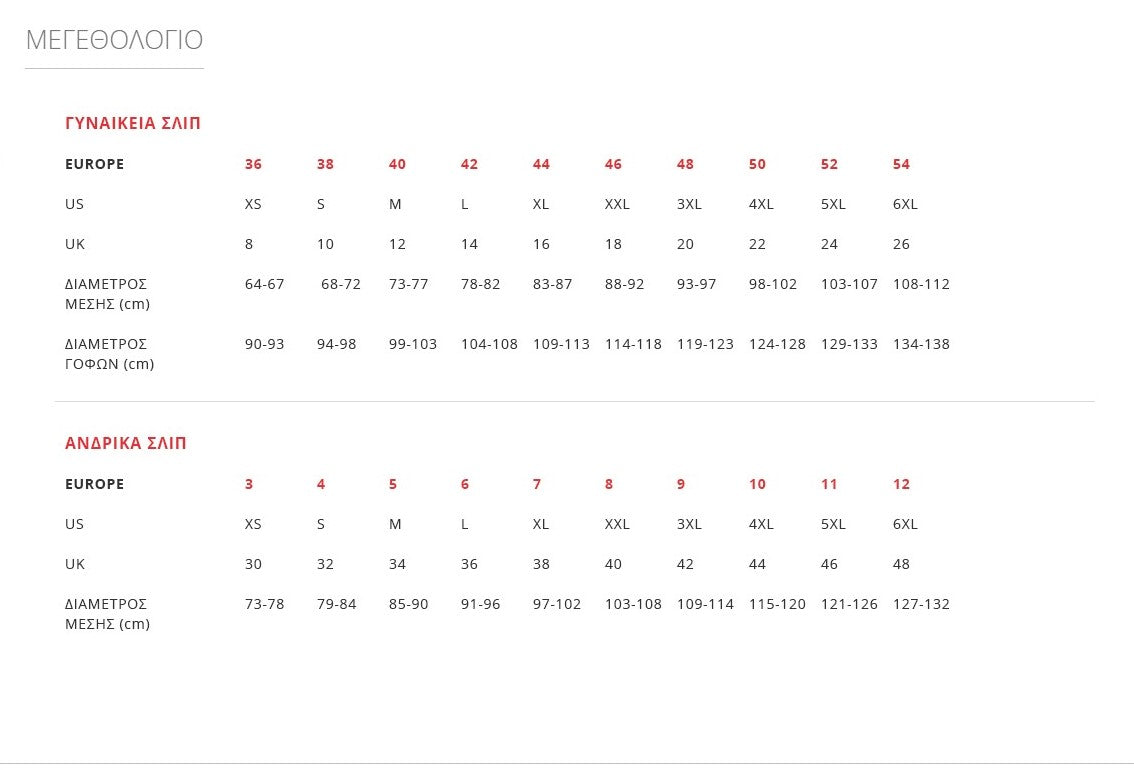Select men's UK size 48
Viewport: 1134px width, 770px height.
(x=901, y=564)
